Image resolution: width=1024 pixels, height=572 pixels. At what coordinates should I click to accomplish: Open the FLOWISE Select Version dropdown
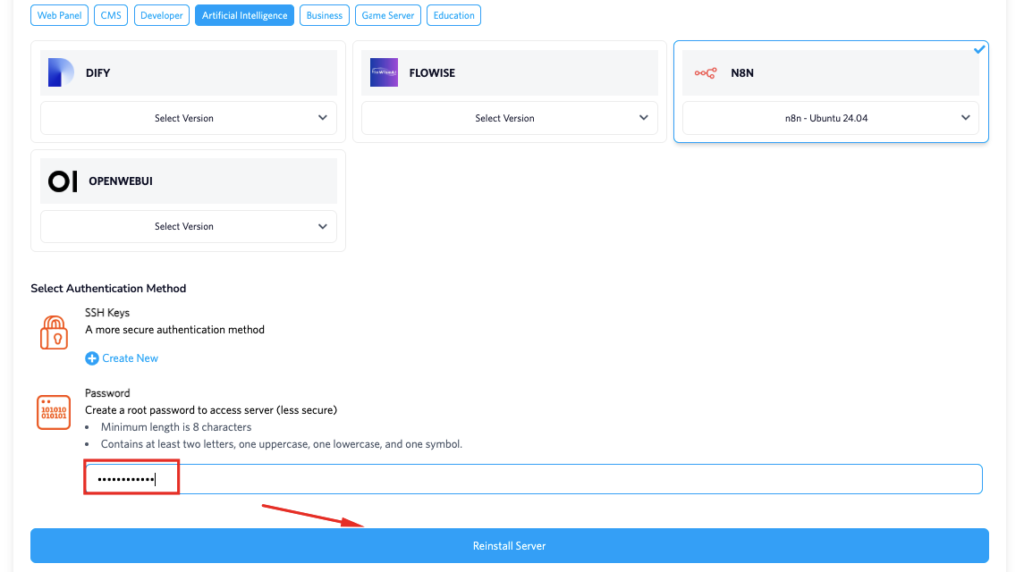coord(509,118)
